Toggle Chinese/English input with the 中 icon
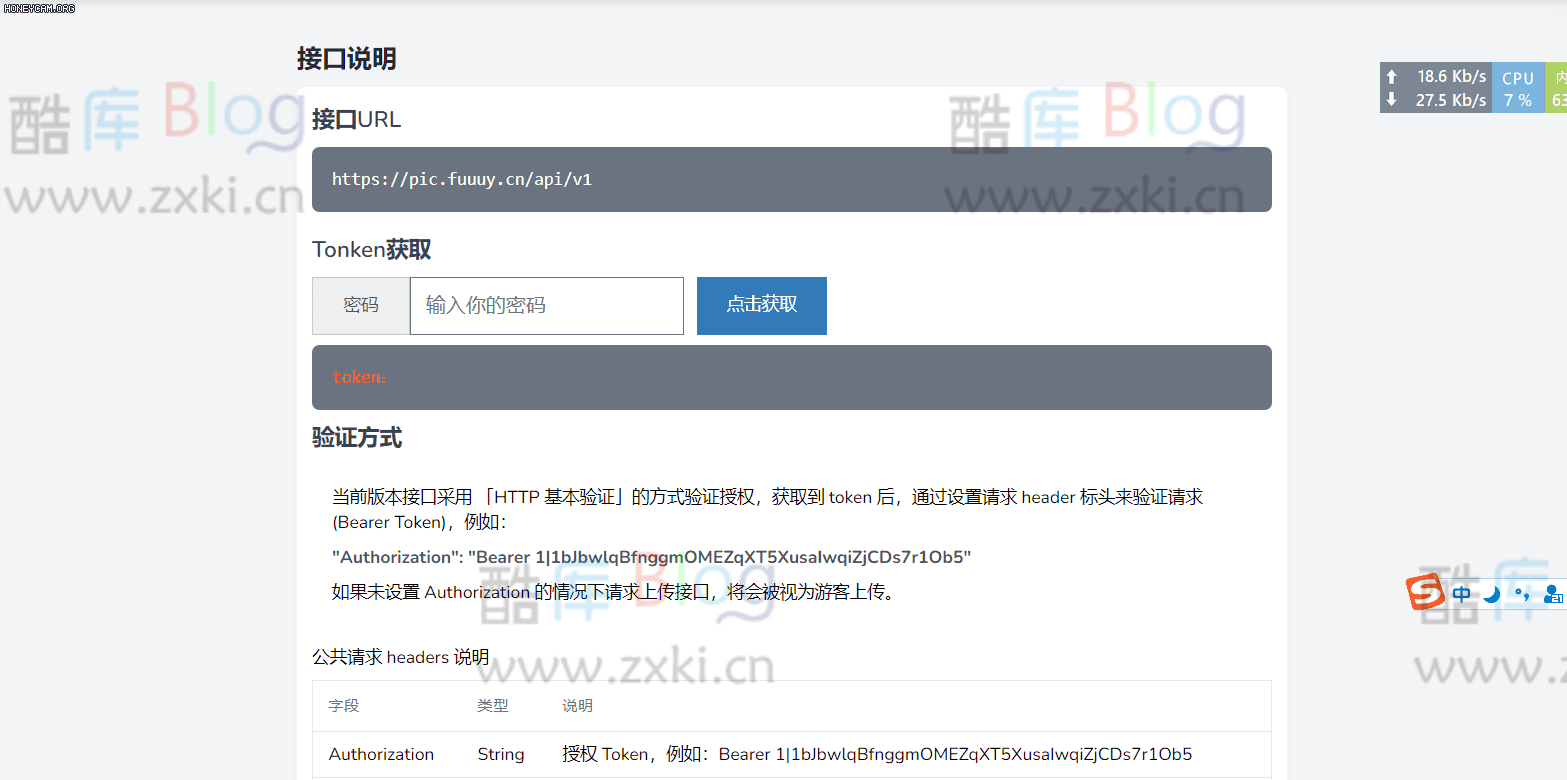The height and width of the screenshot is (780, 1567). 1461,592
